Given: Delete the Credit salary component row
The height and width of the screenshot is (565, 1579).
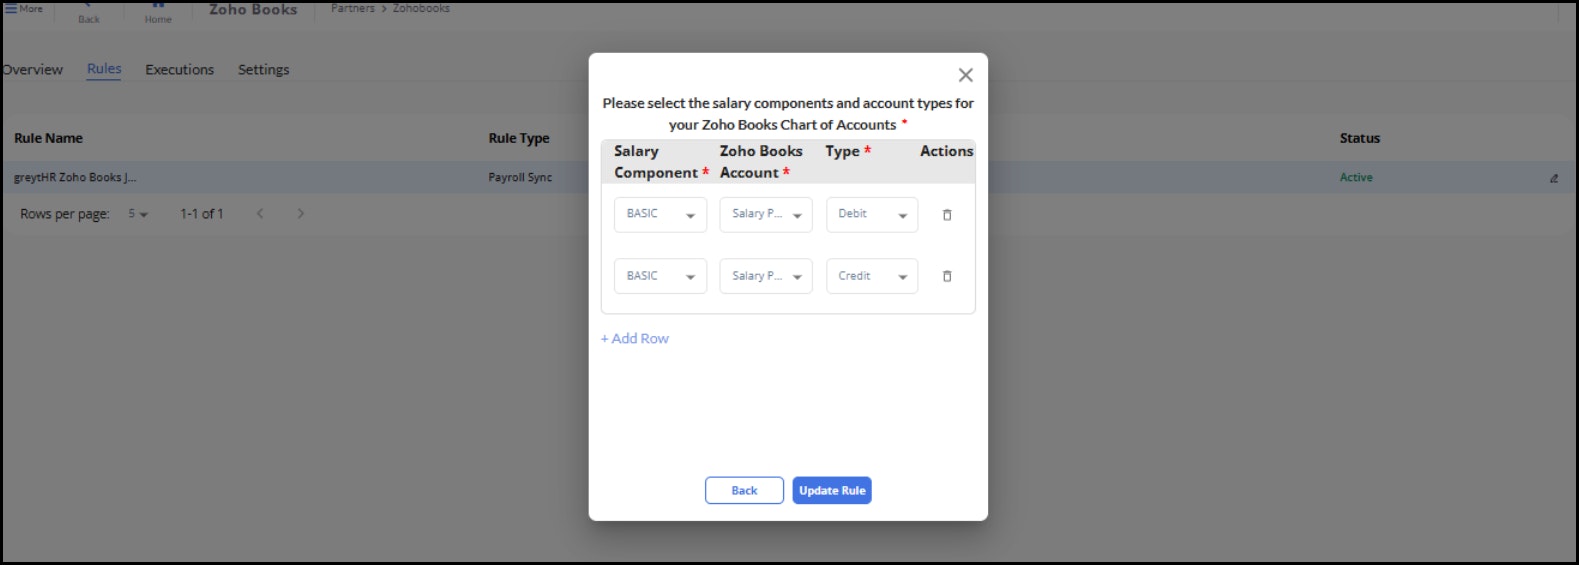Looking at the screenshot, I should tap(947, 276).
